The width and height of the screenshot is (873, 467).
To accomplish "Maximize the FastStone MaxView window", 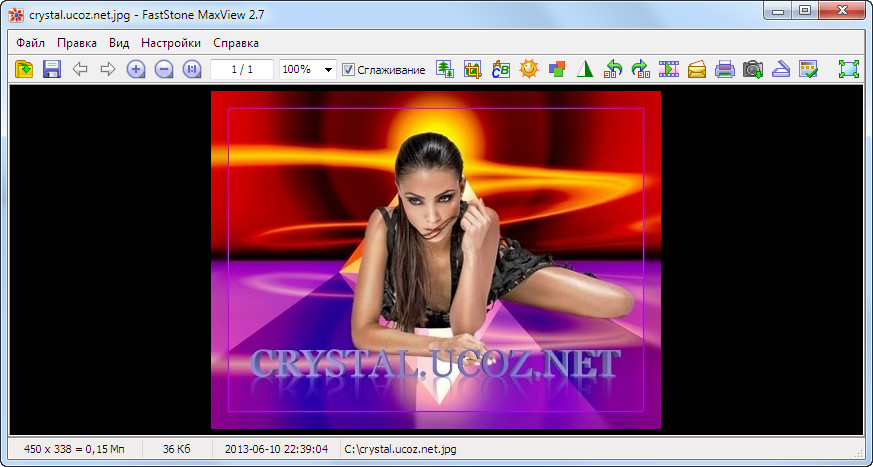I will (805, 10).
